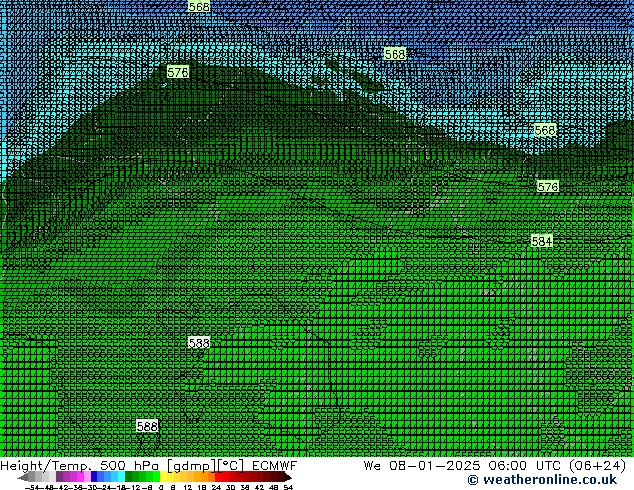634x490 pixels.
Task: Click the '[°C]' unit label
Action: (231, 466)
